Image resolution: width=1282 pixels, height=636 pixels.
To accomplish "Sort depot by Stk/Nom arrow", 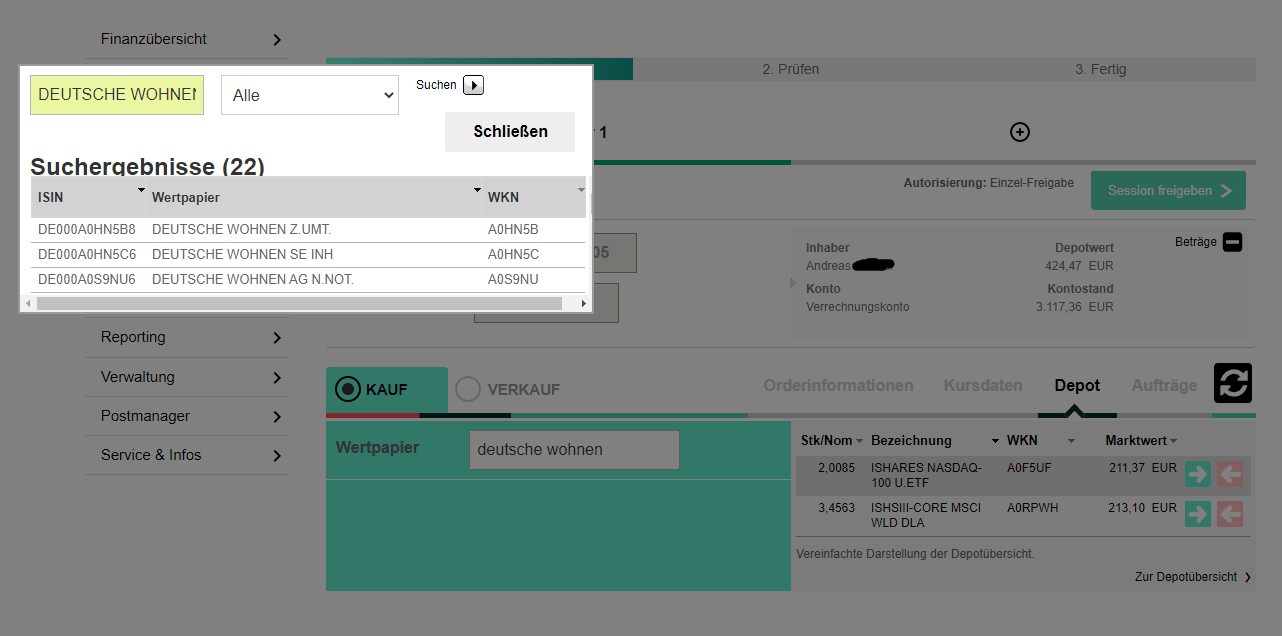I will 859,441.
